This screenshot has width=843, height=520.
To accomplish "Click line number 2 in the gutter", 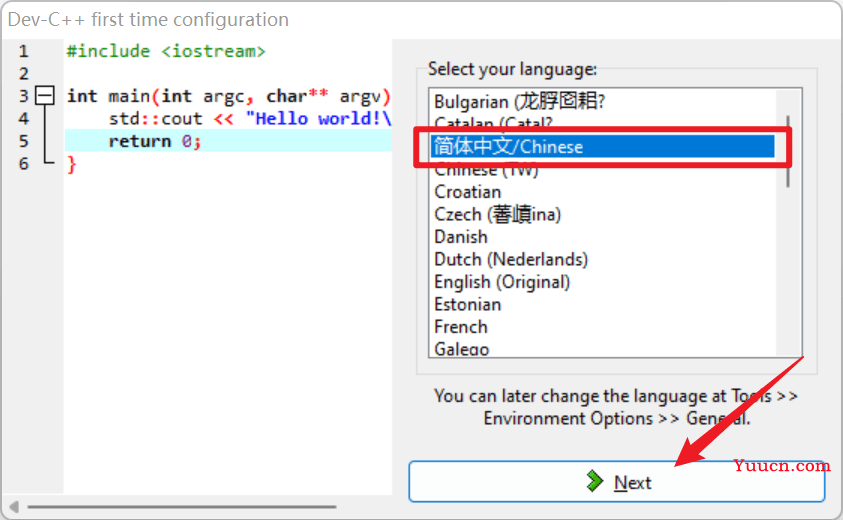I will click(x=24, y=74).
